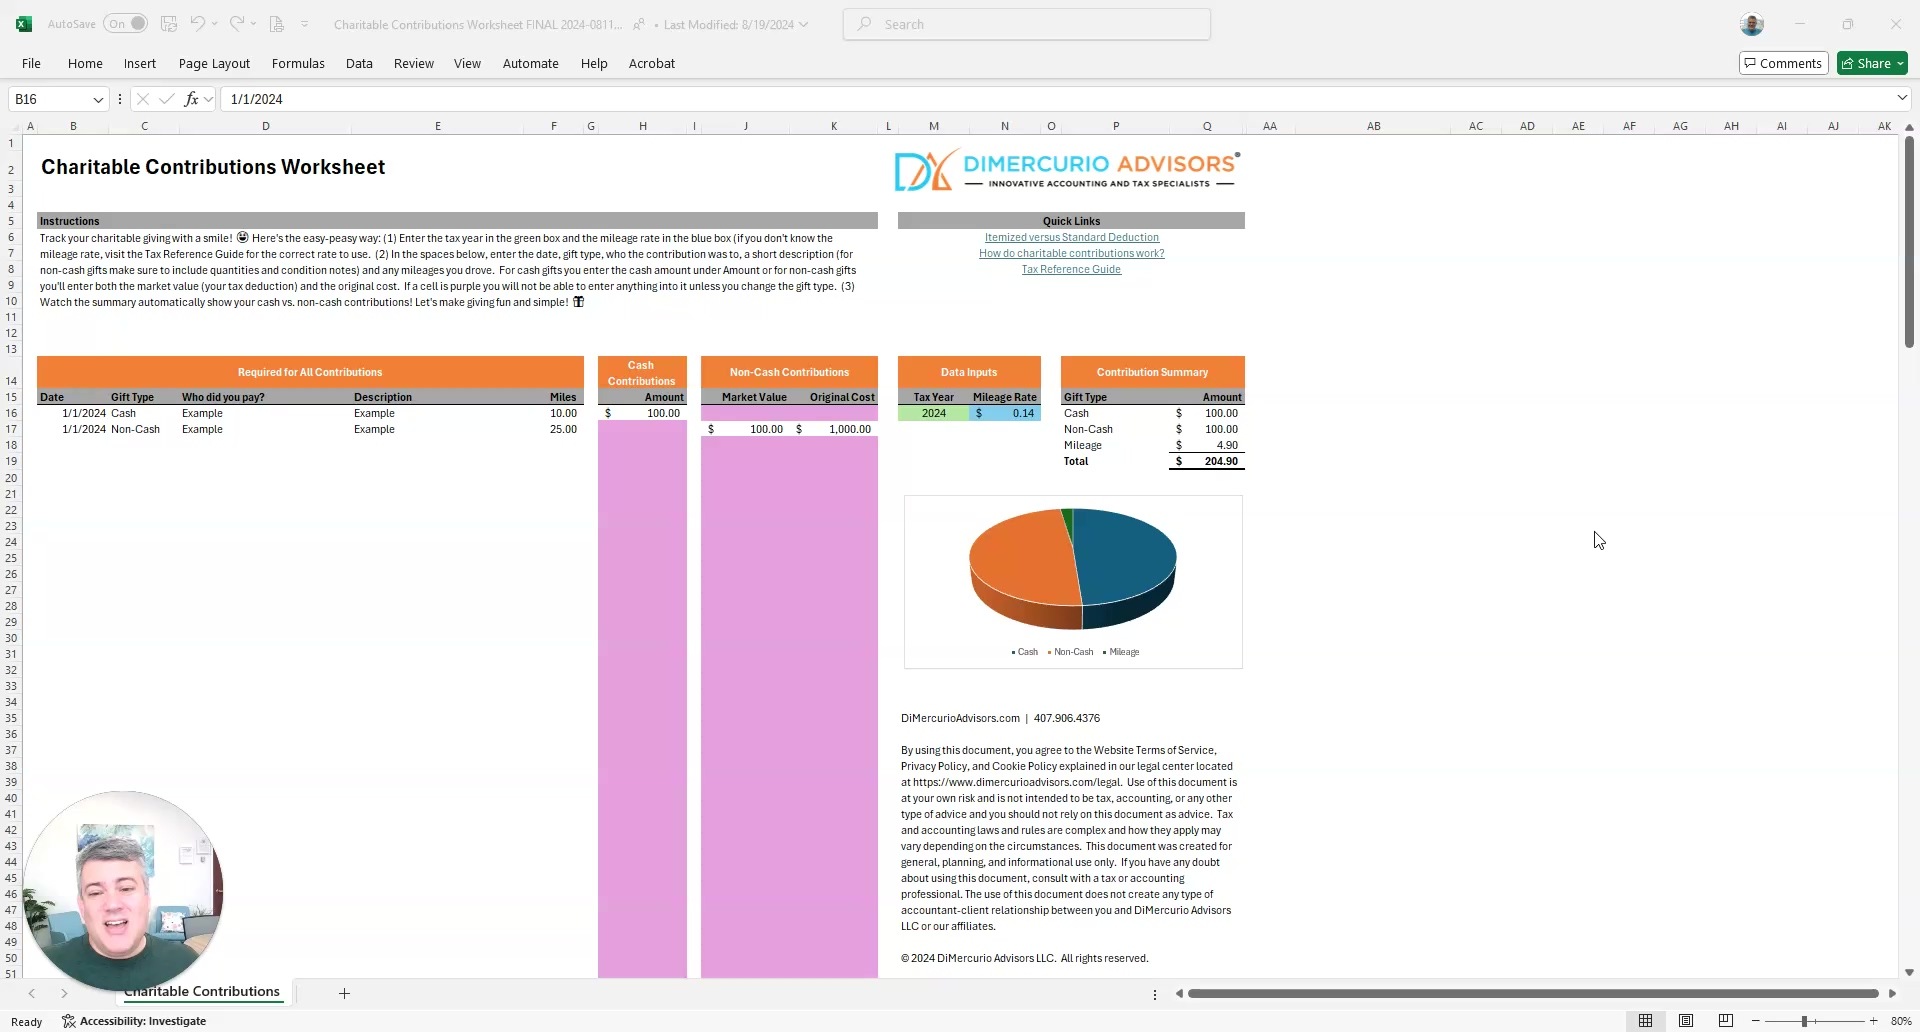The image size is (1920, 1032).
Task: Open the Share button dropdown
Action: tap(1900, 63)
